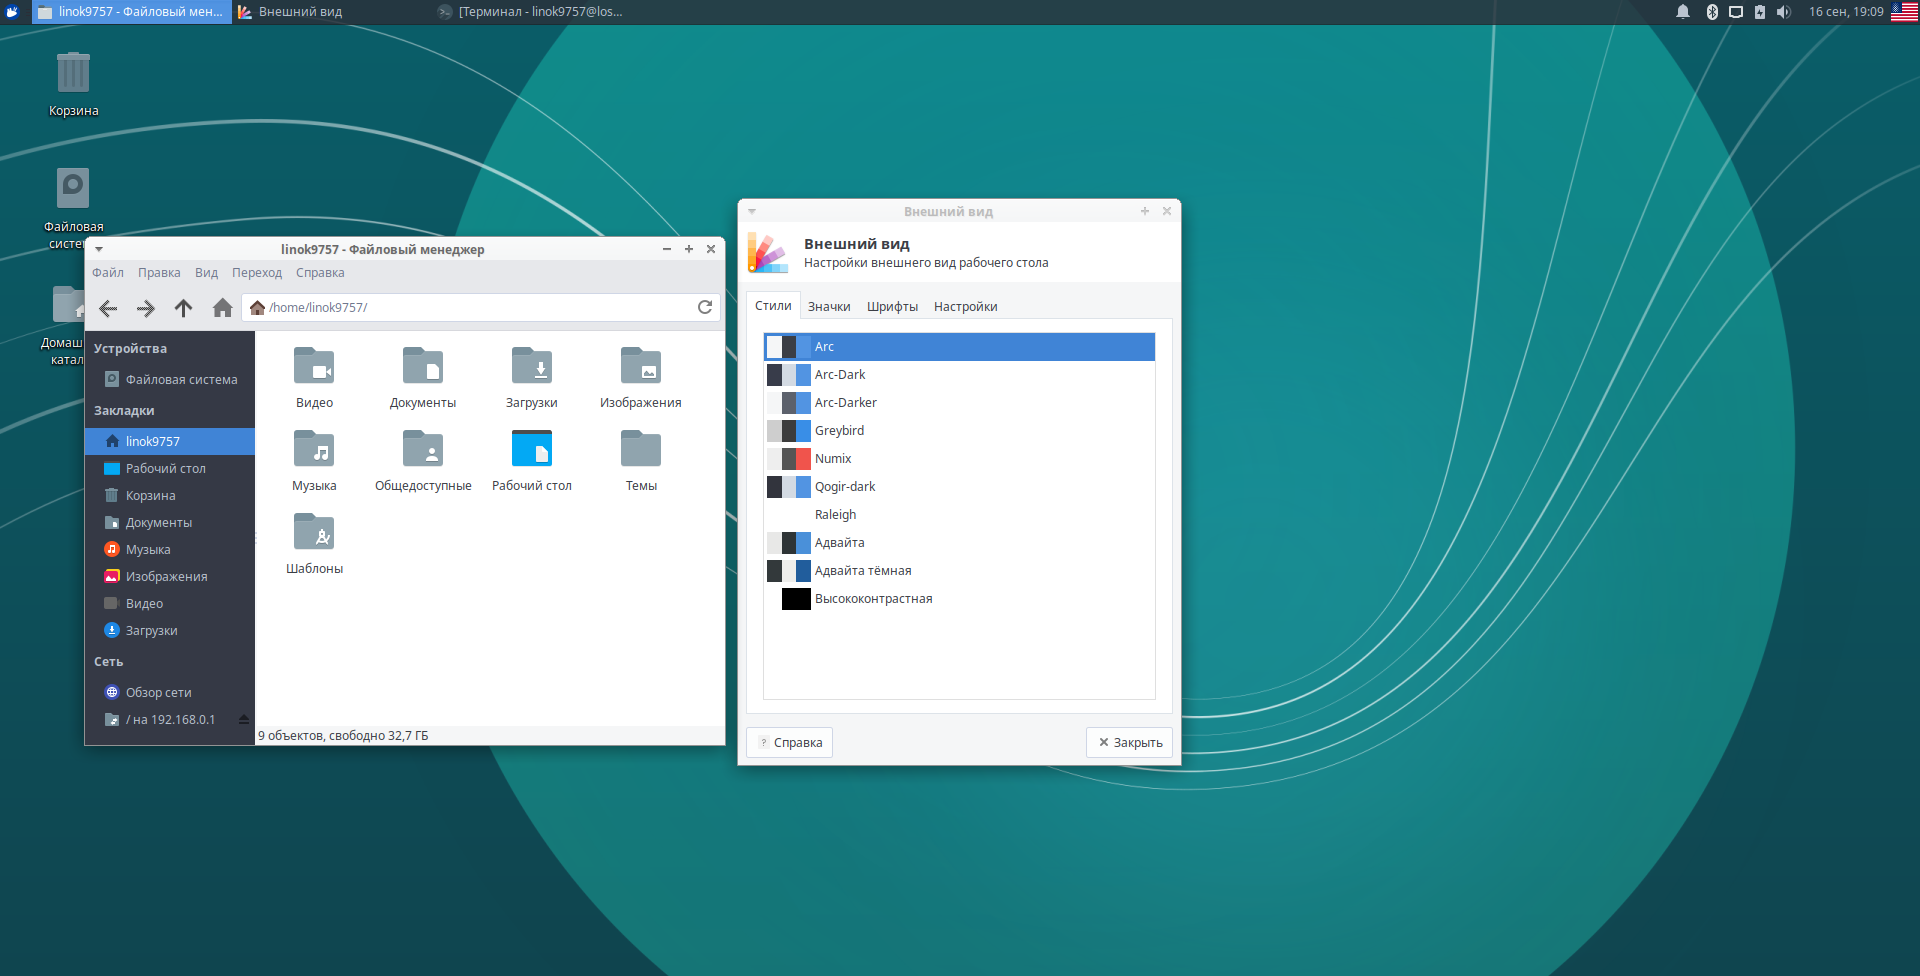
Task: Open the Переход menu
Action: pyautogui.click(x=257, y=273)
